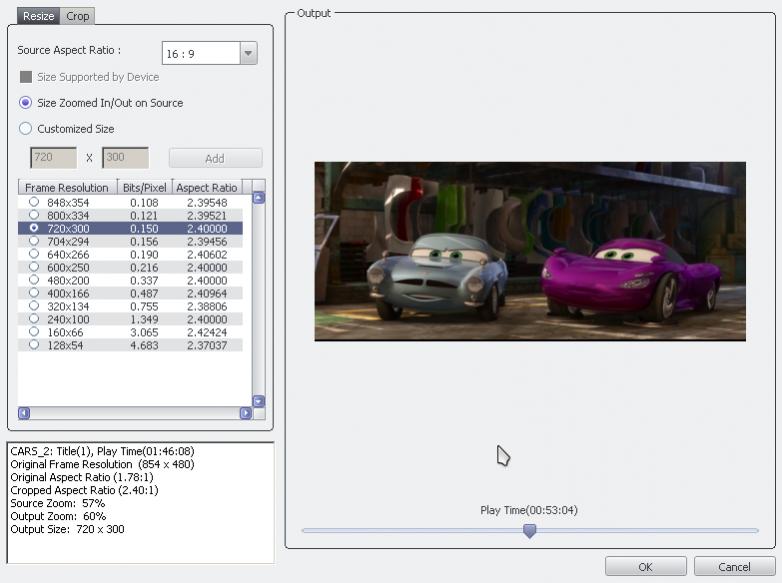The image size is (782, 583).
Task: Select the 848x354 resolution radio button
Action: click(x=34, y=202)
